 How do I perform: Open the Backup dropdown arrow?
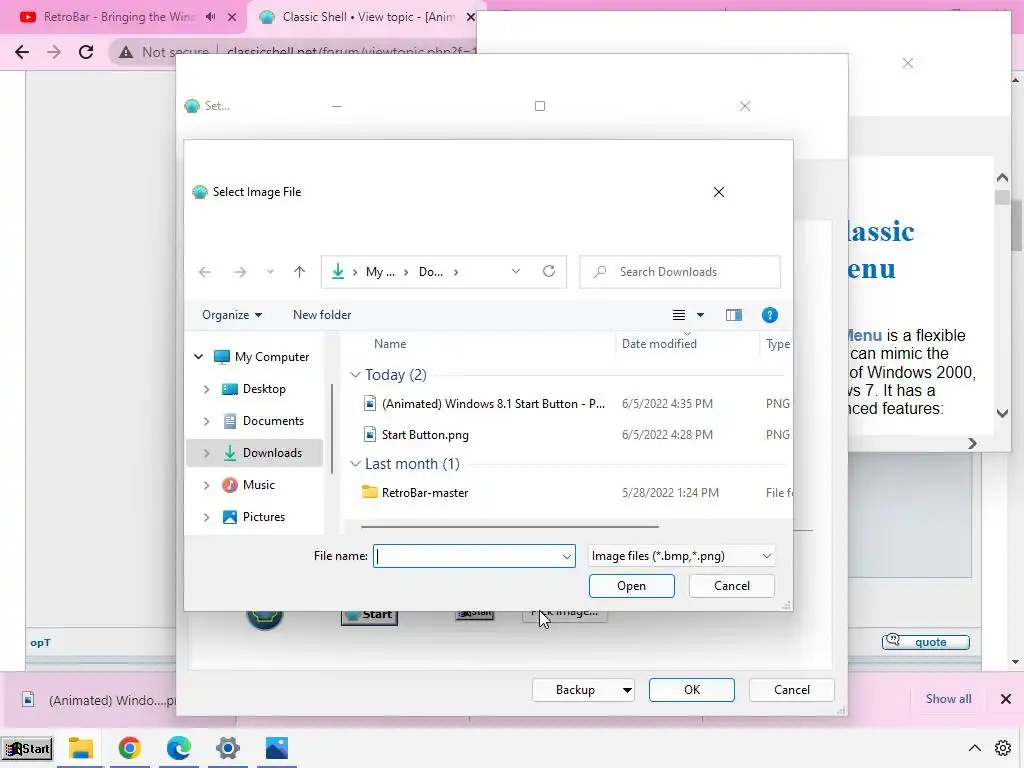pyautogui.click(x=627, y=690)
